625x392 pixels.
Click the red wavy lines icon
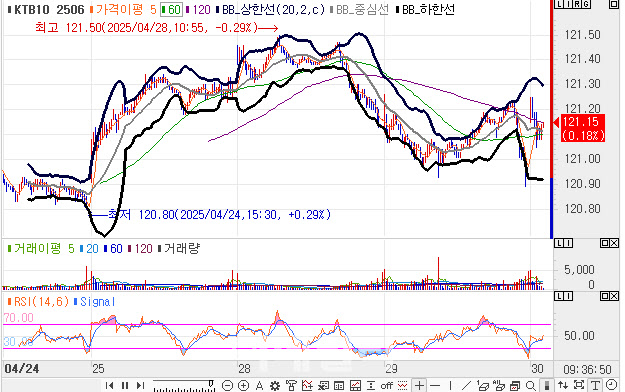coord(403,386)
